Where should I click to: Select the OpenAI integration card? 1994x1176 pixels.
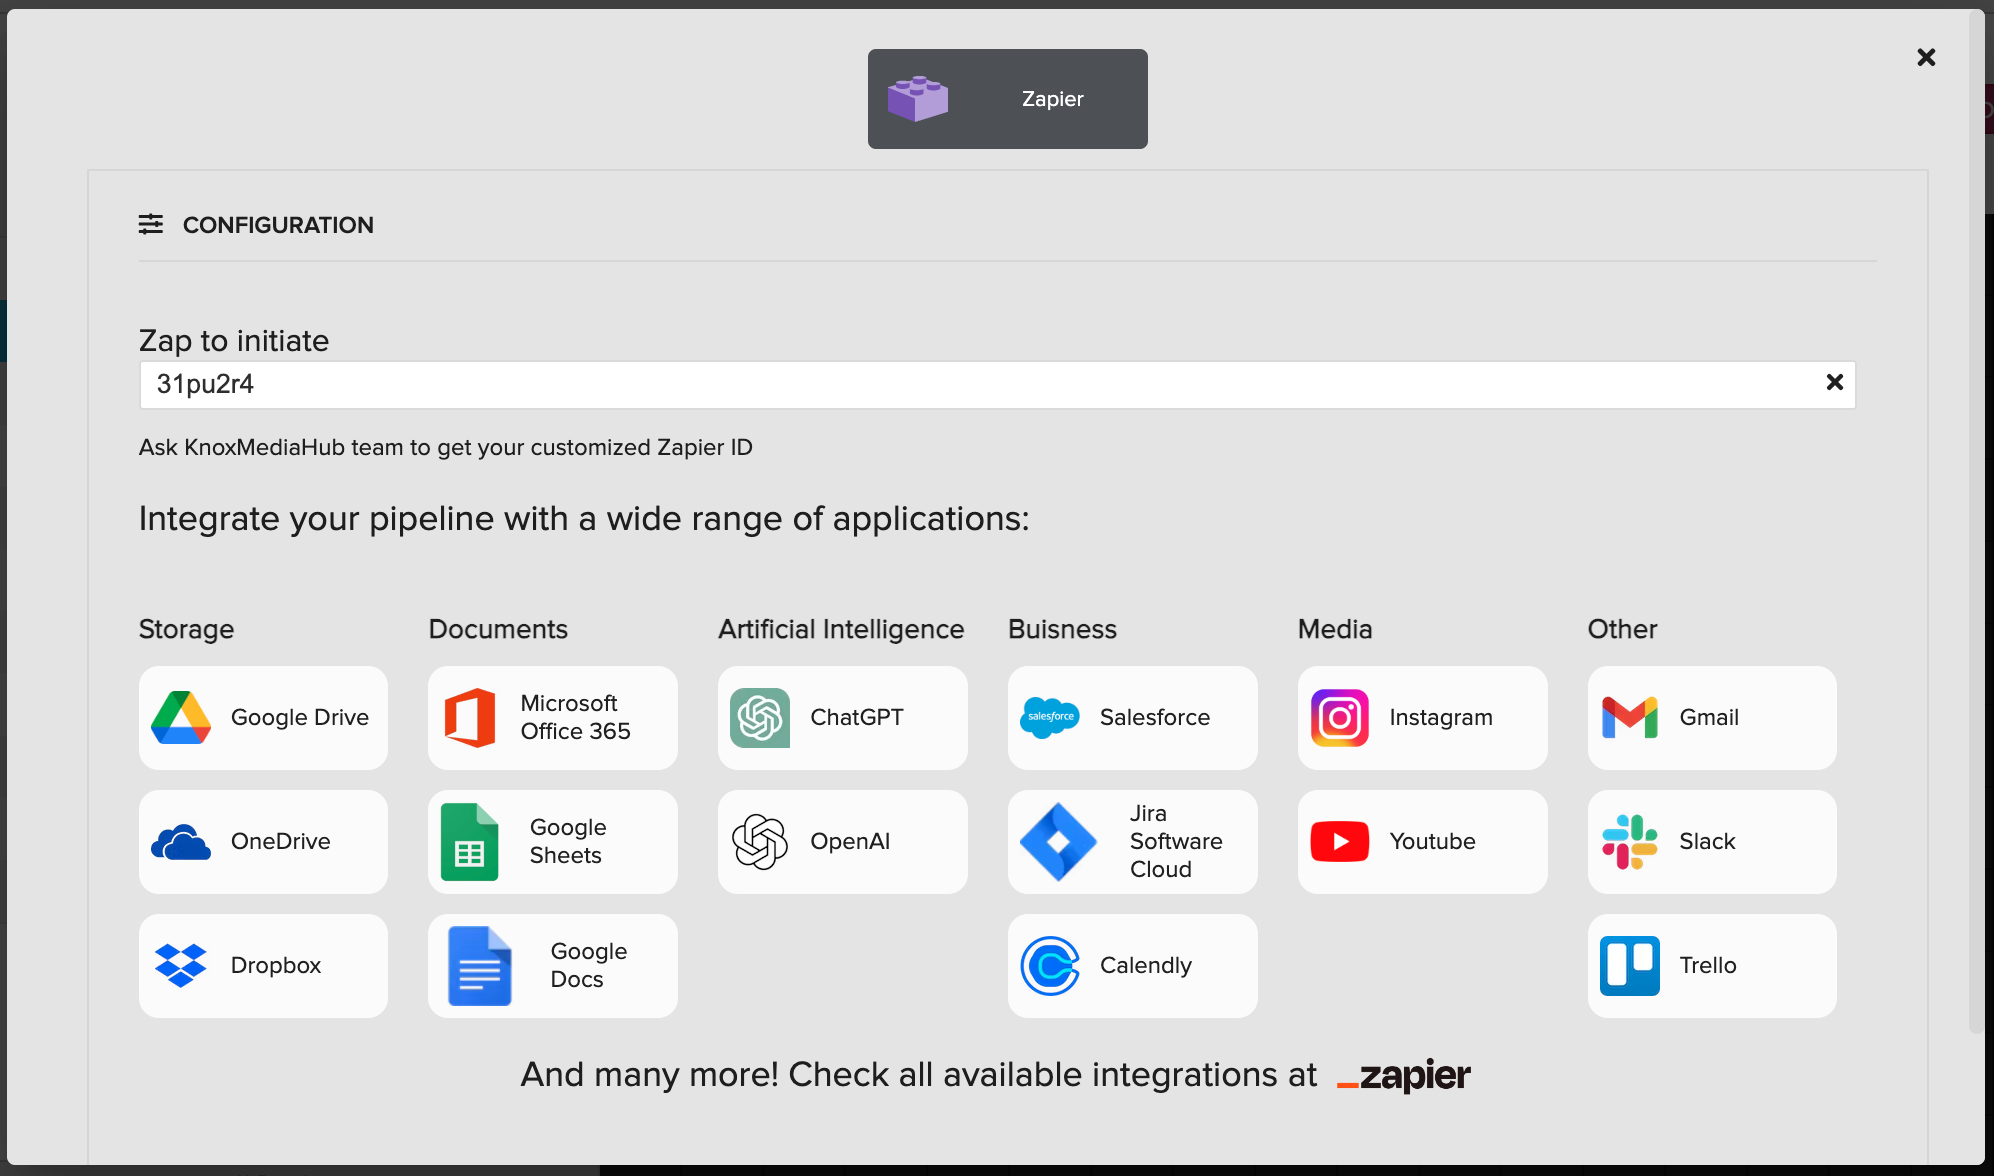click(x=842, y=842)
